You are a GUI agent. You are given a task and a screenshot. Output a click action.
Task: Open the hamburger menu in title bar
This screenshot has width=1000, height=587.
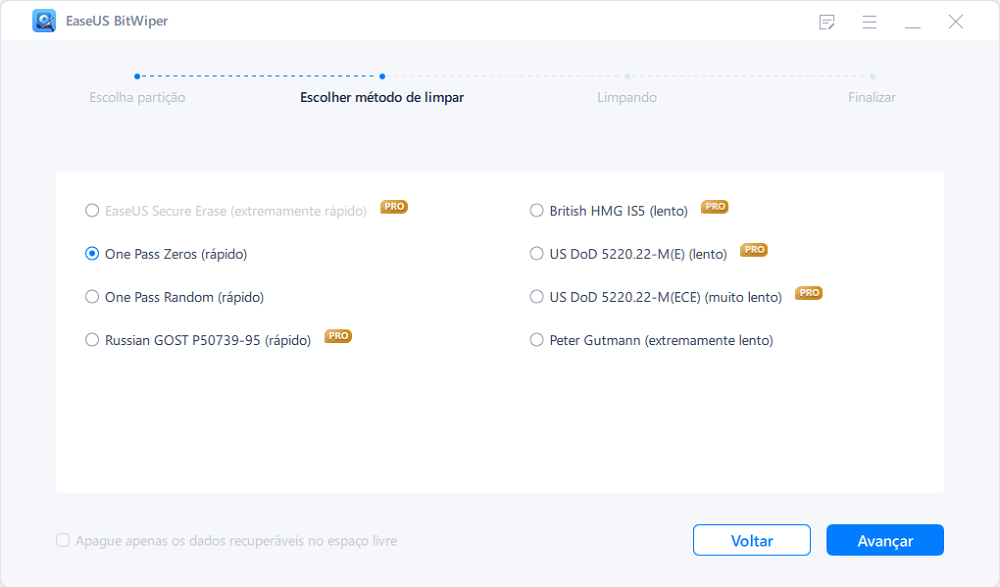coord(870,22)
